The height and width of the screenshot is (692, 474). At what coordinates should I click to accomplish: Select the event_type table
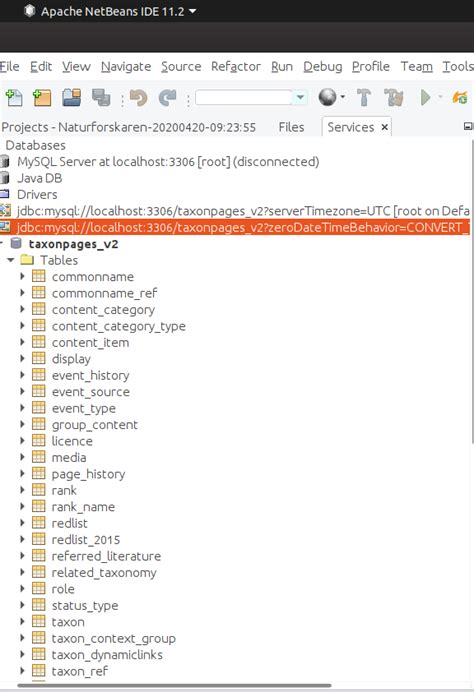tap(84, 408)
